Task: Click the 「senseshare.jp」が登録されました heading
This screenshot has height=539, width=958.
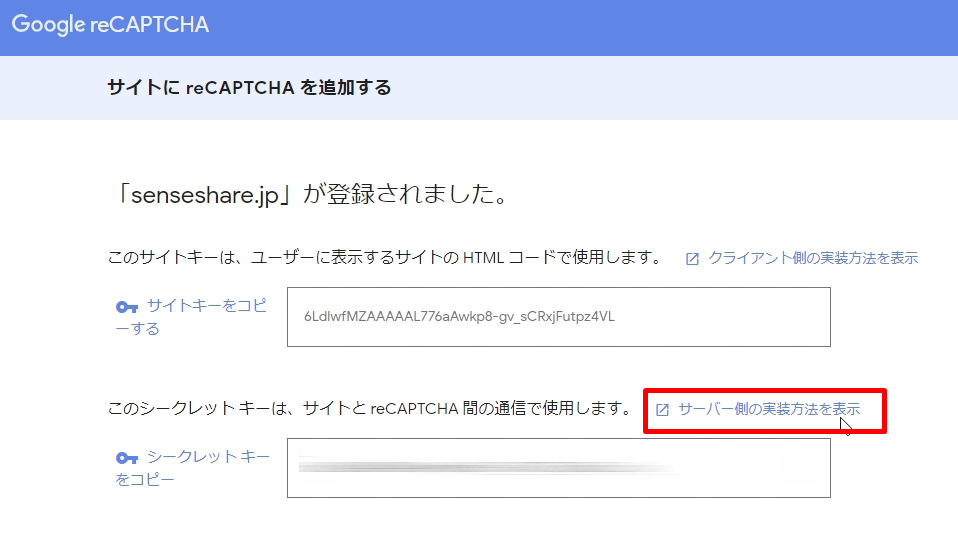Action: pos(311,194)
